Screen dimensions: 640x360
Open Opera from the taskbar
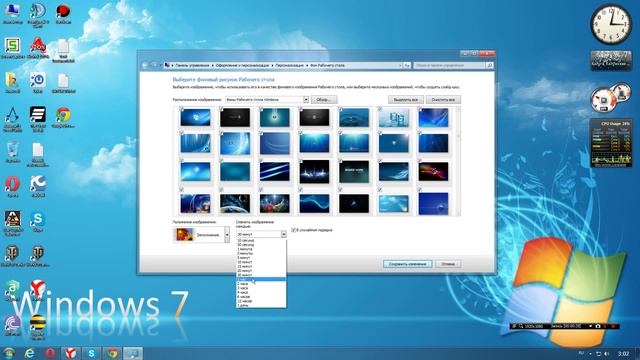[50, 353]
